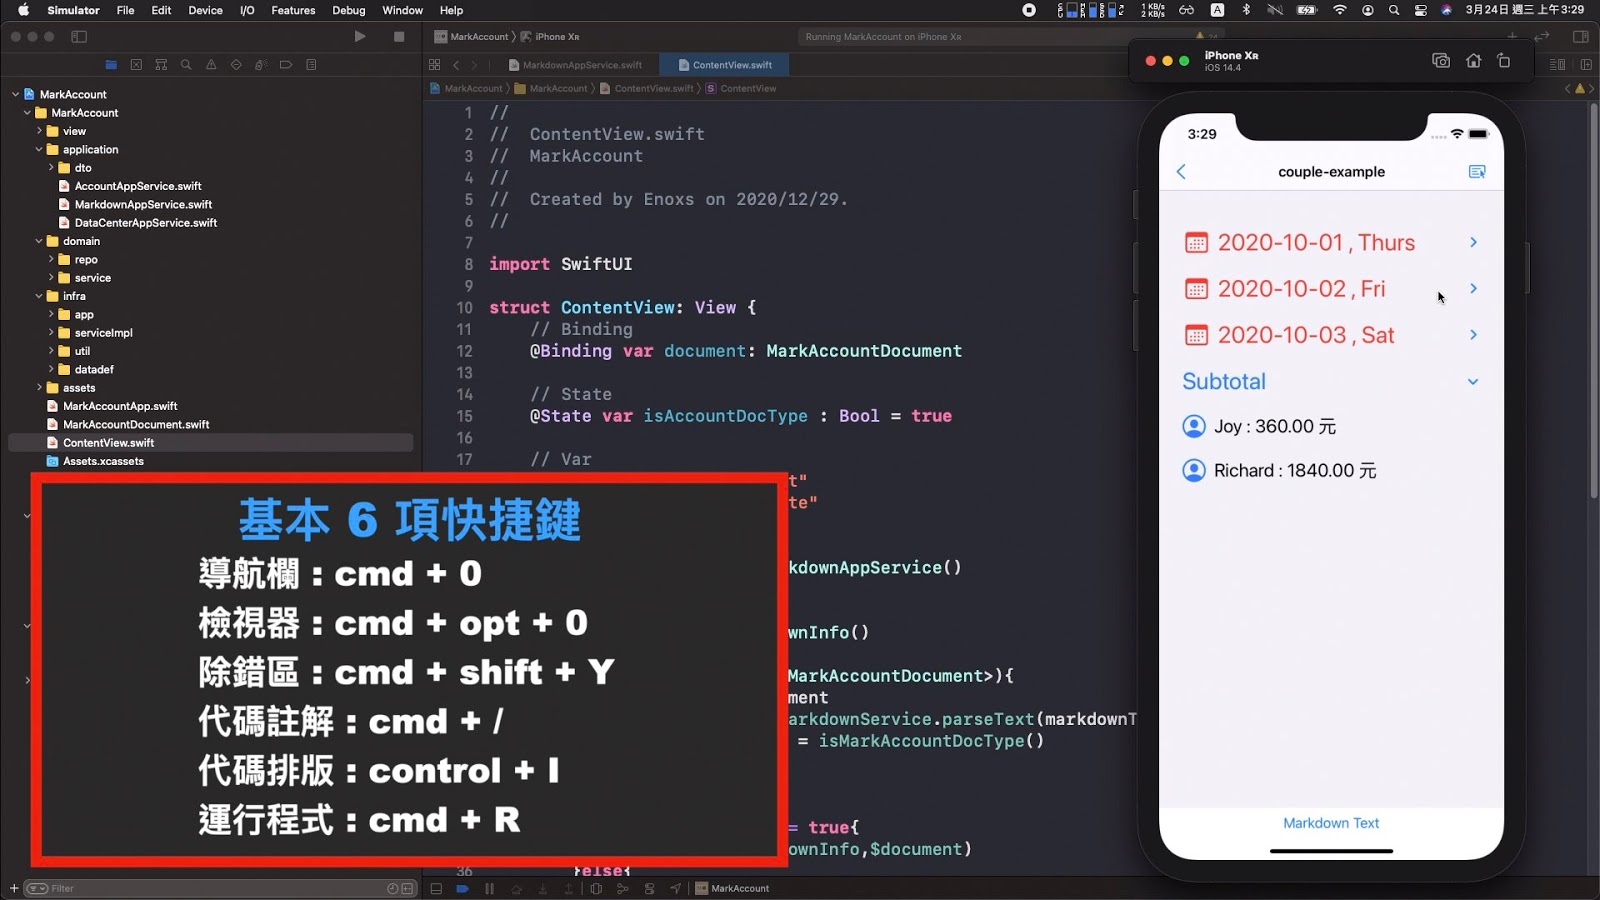This screenshot has height=900, width=1600.
Task: Open the 2020-10-01, Thurs entry
Action: [1331, 243]
